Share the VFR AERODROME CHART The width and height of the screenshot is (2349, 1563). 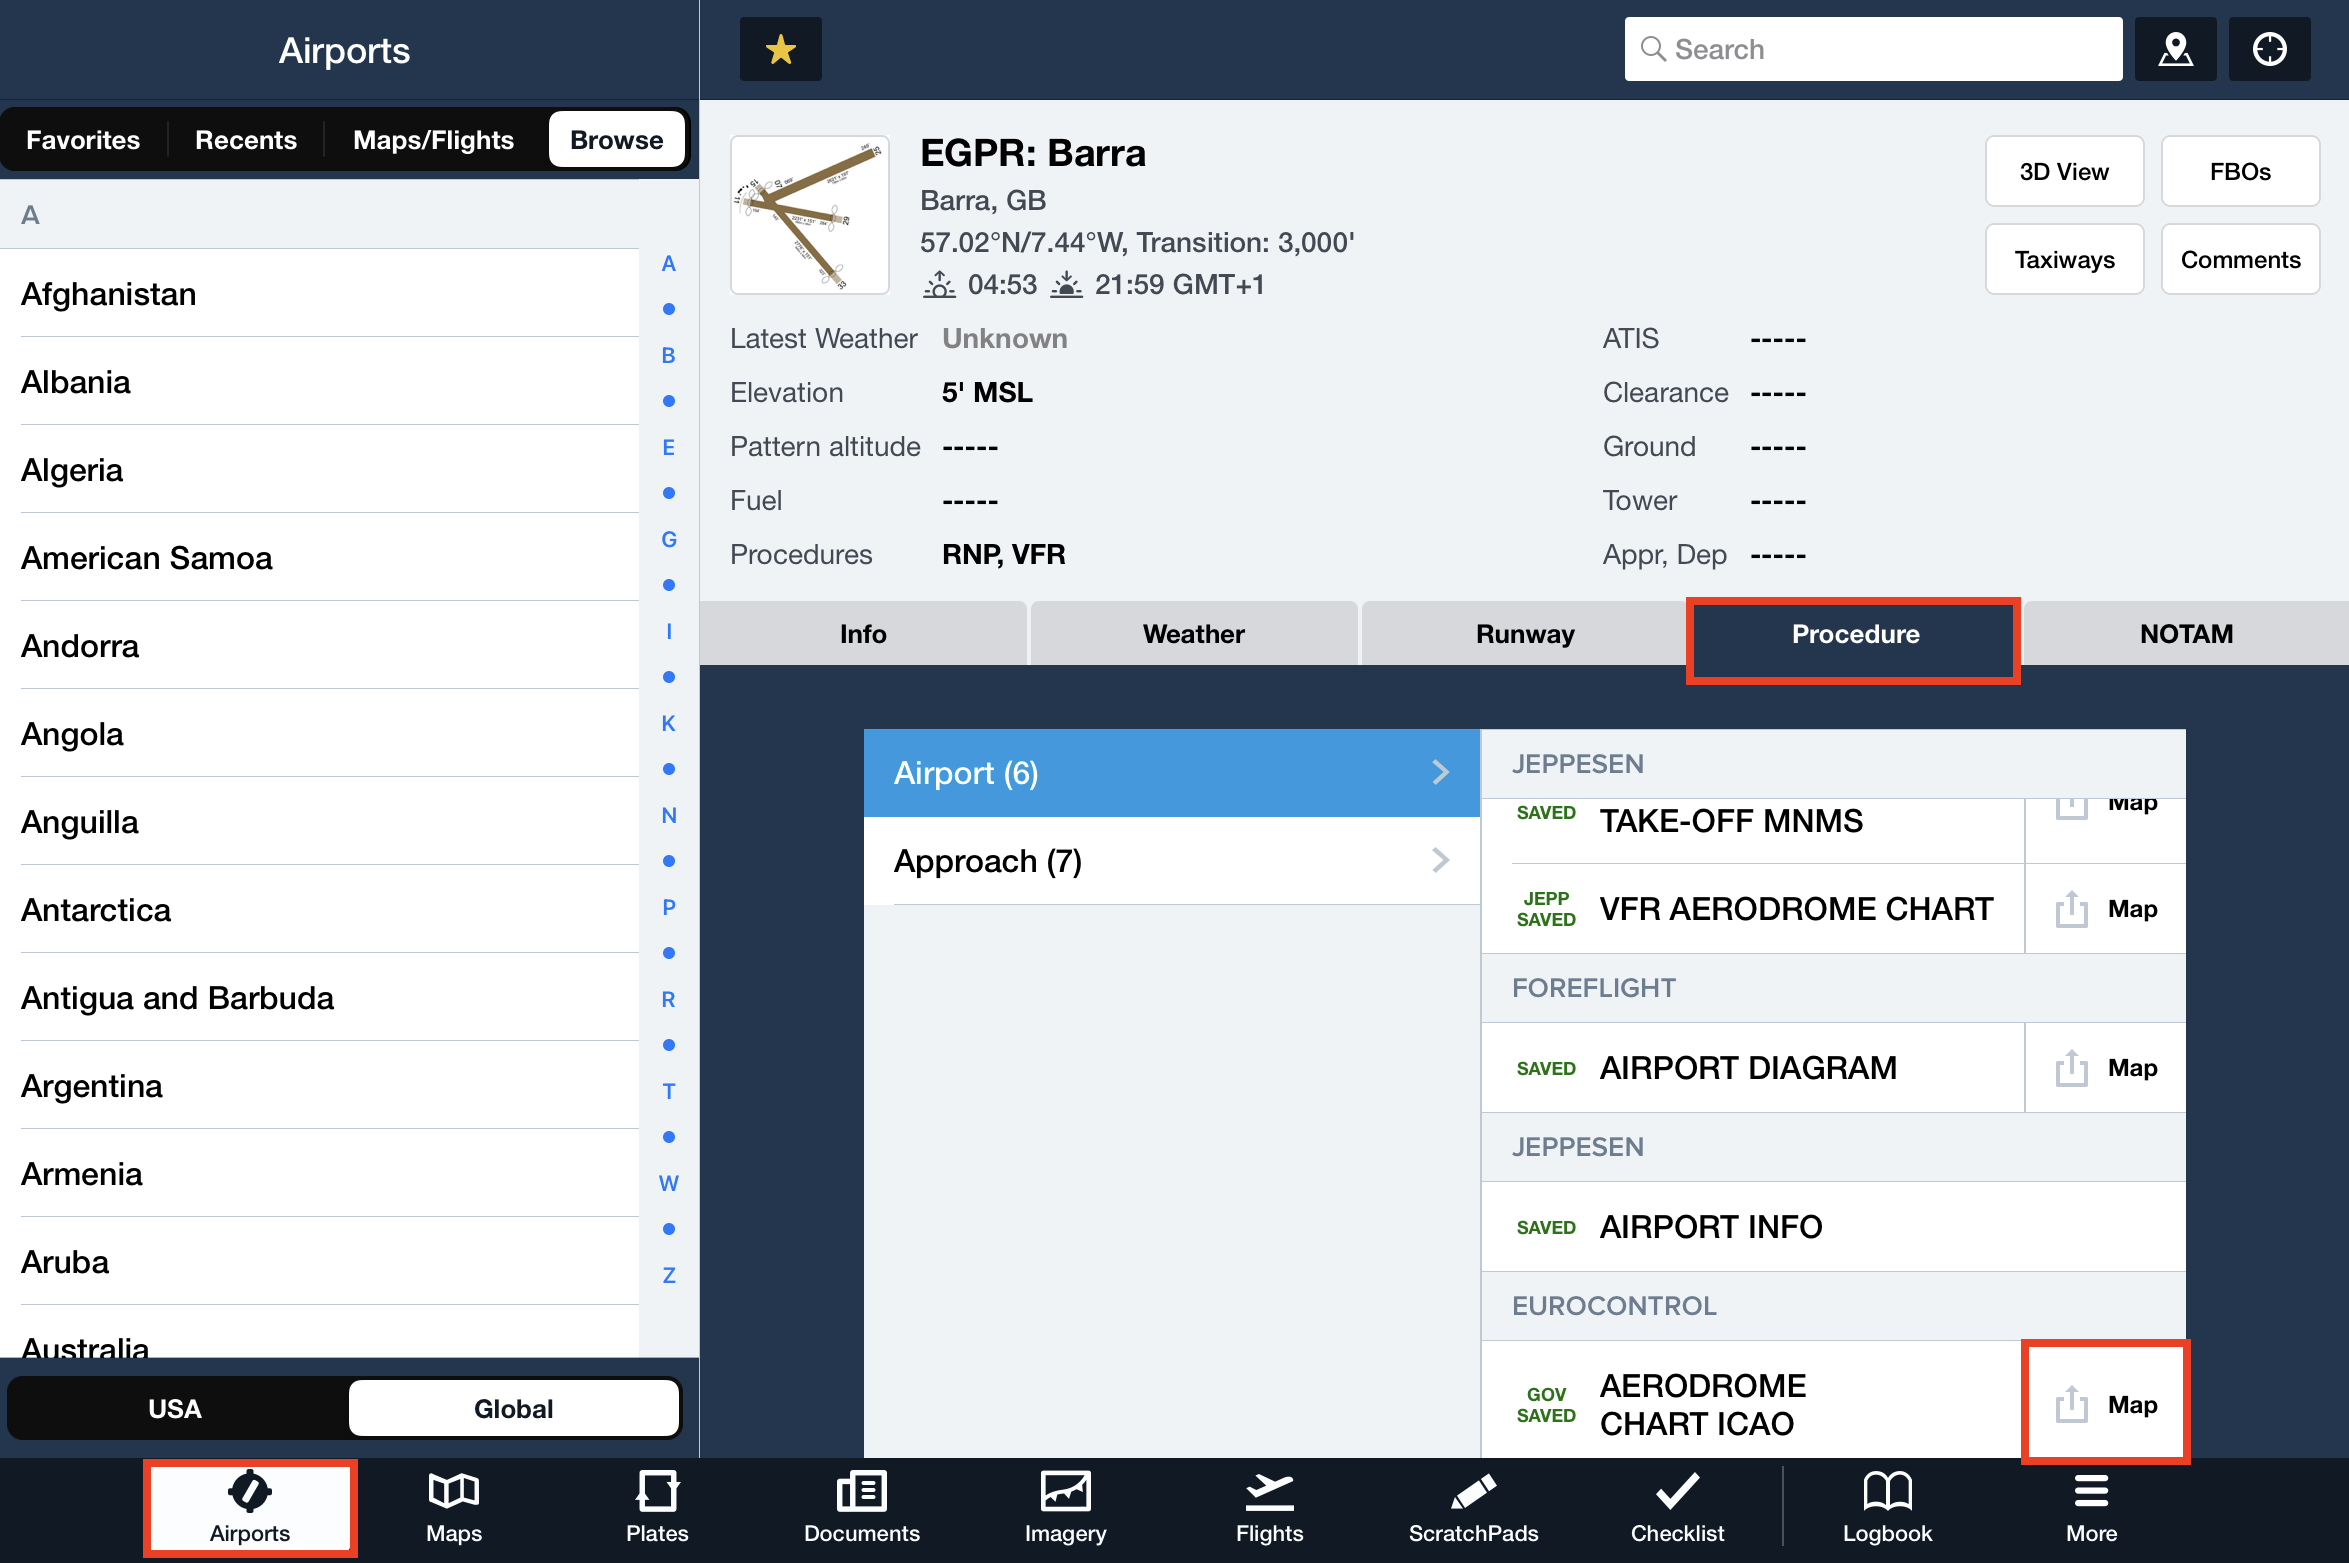pos(2071,909)
